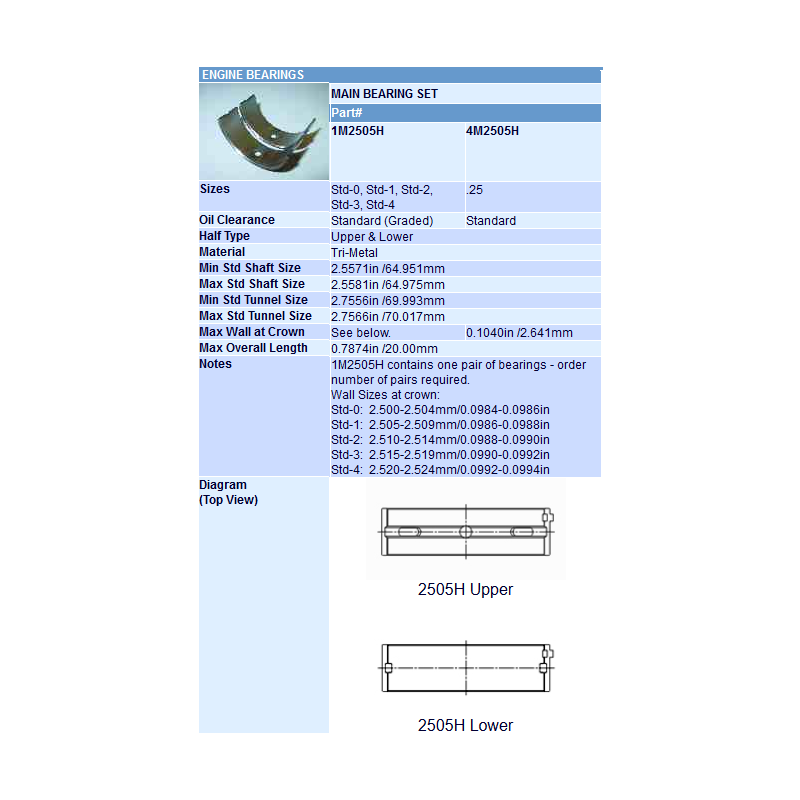Click the '2505H Upper' caption text
The height and width of the screenshot is (800, 800).
(465, 590)
